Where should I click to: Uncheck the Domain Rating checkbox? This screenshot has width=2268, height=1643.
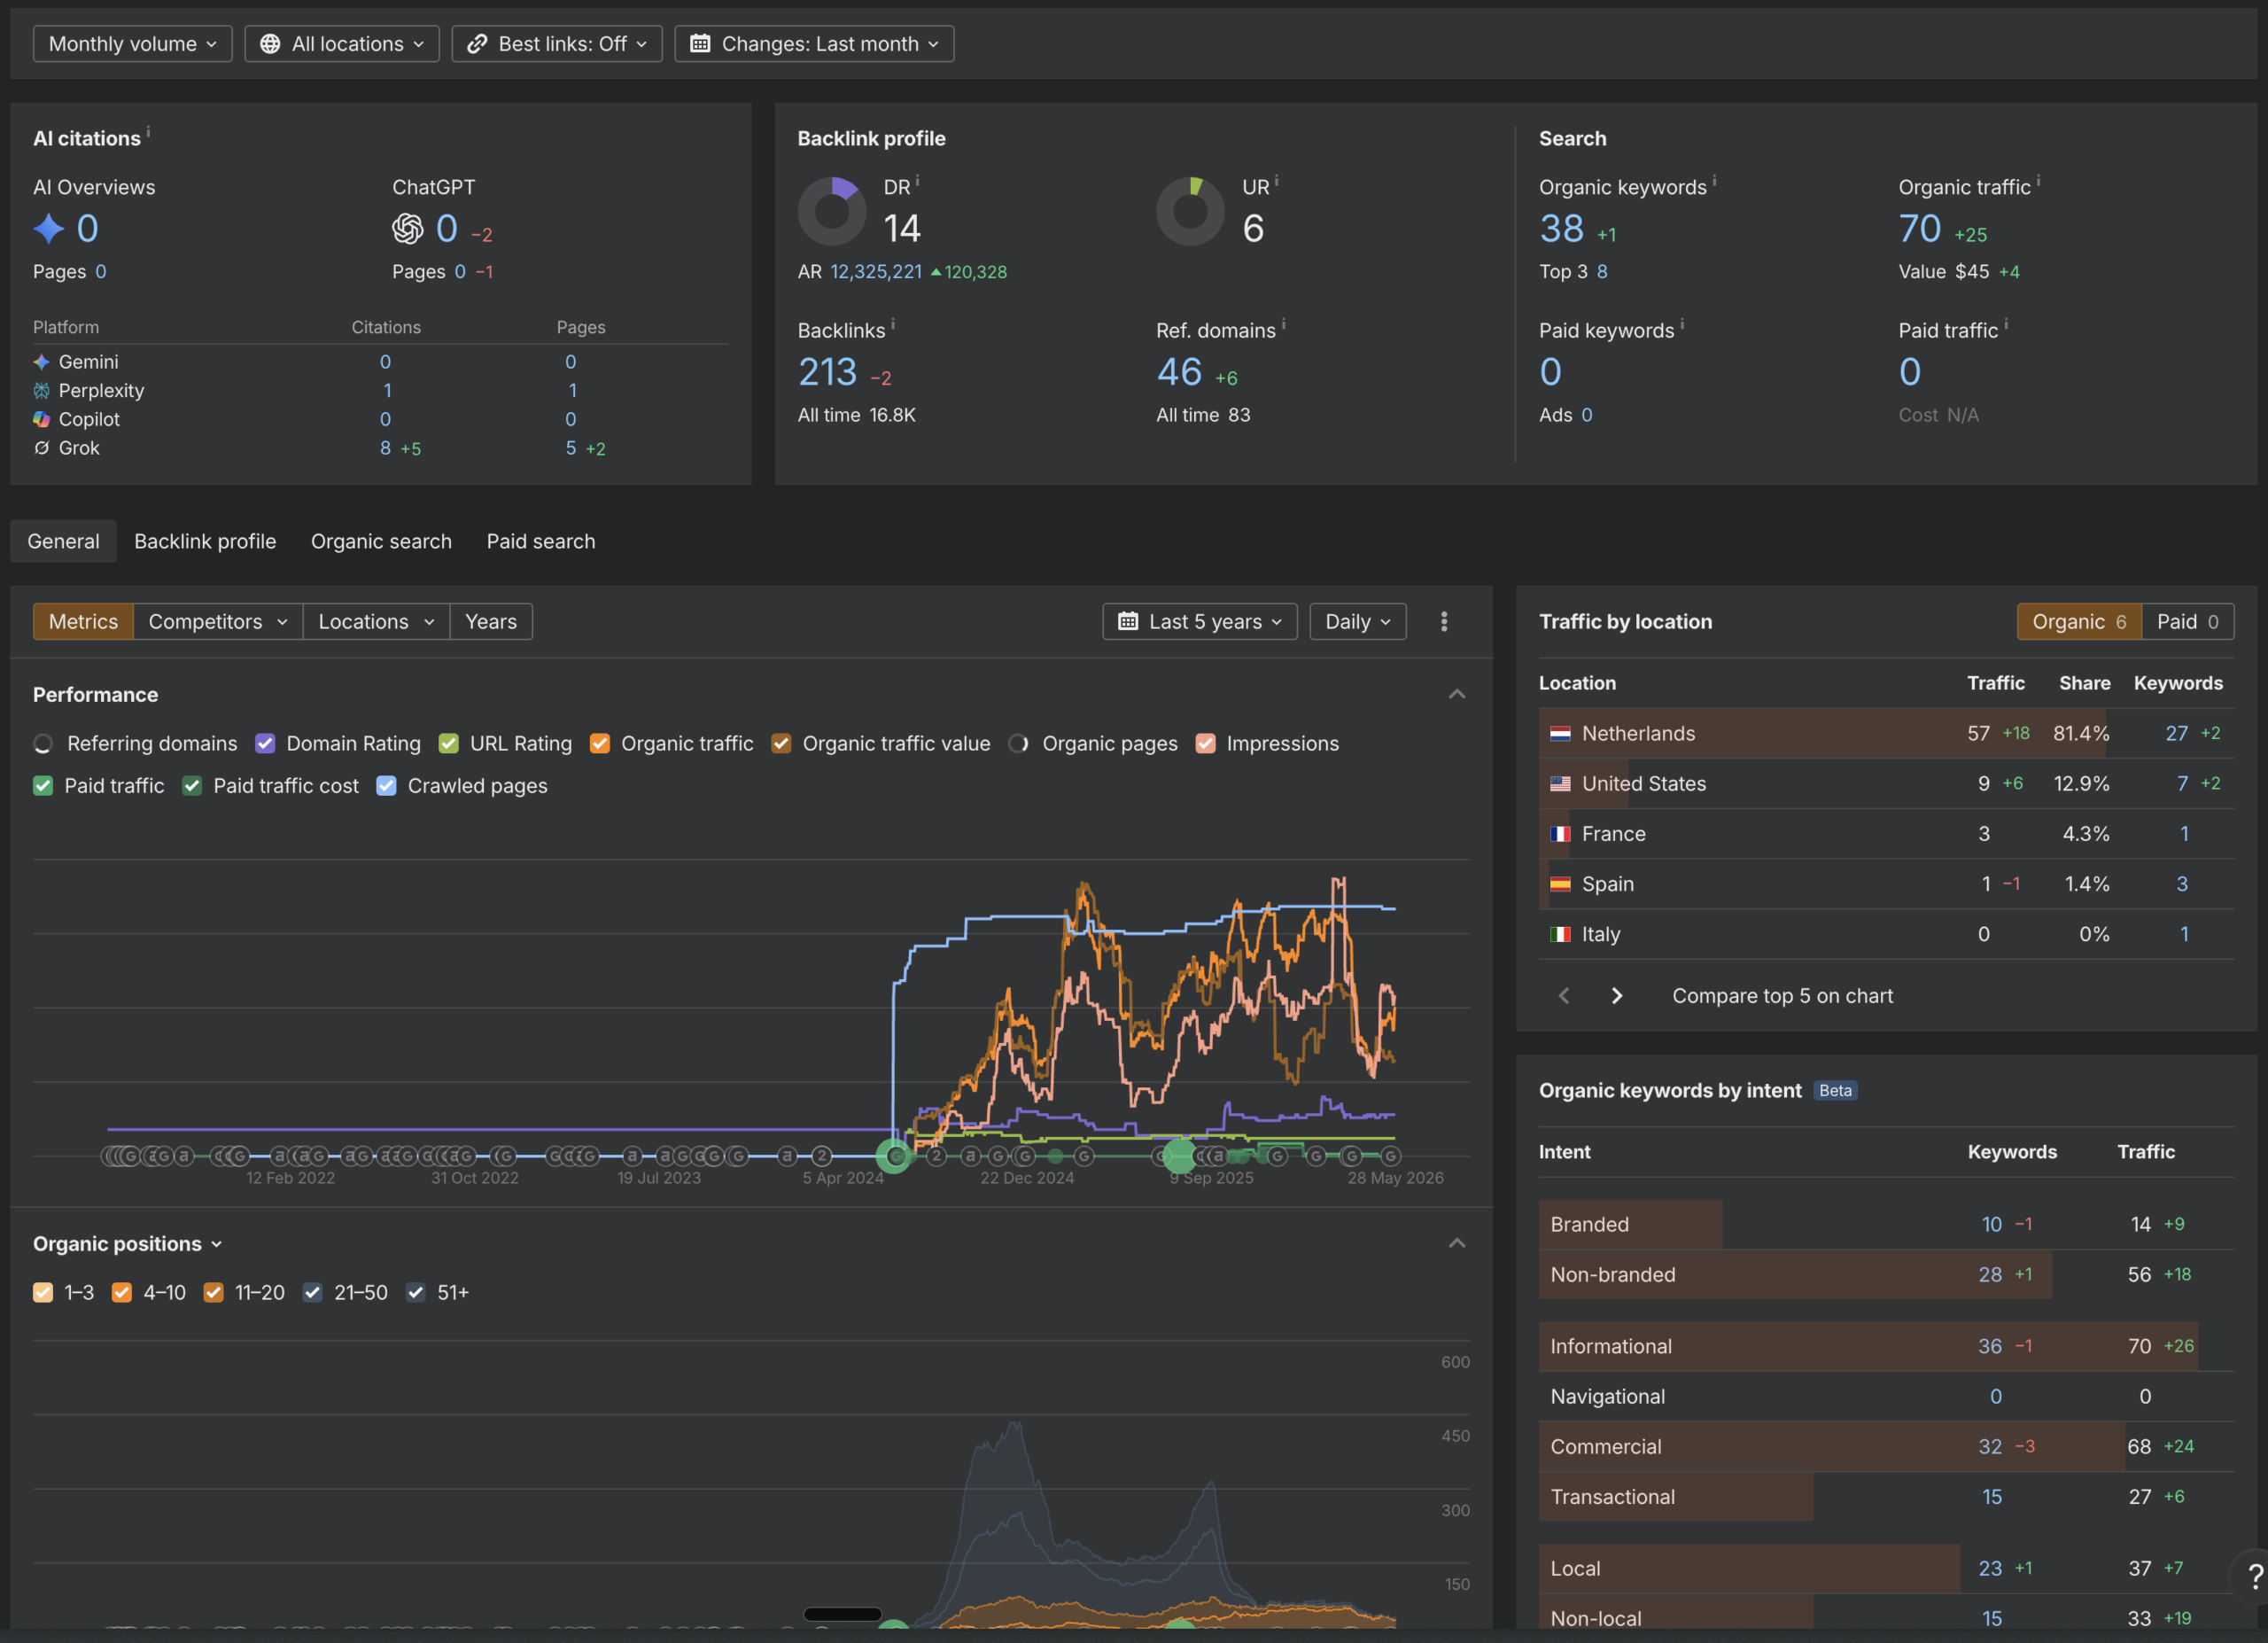tap(265, 744)
